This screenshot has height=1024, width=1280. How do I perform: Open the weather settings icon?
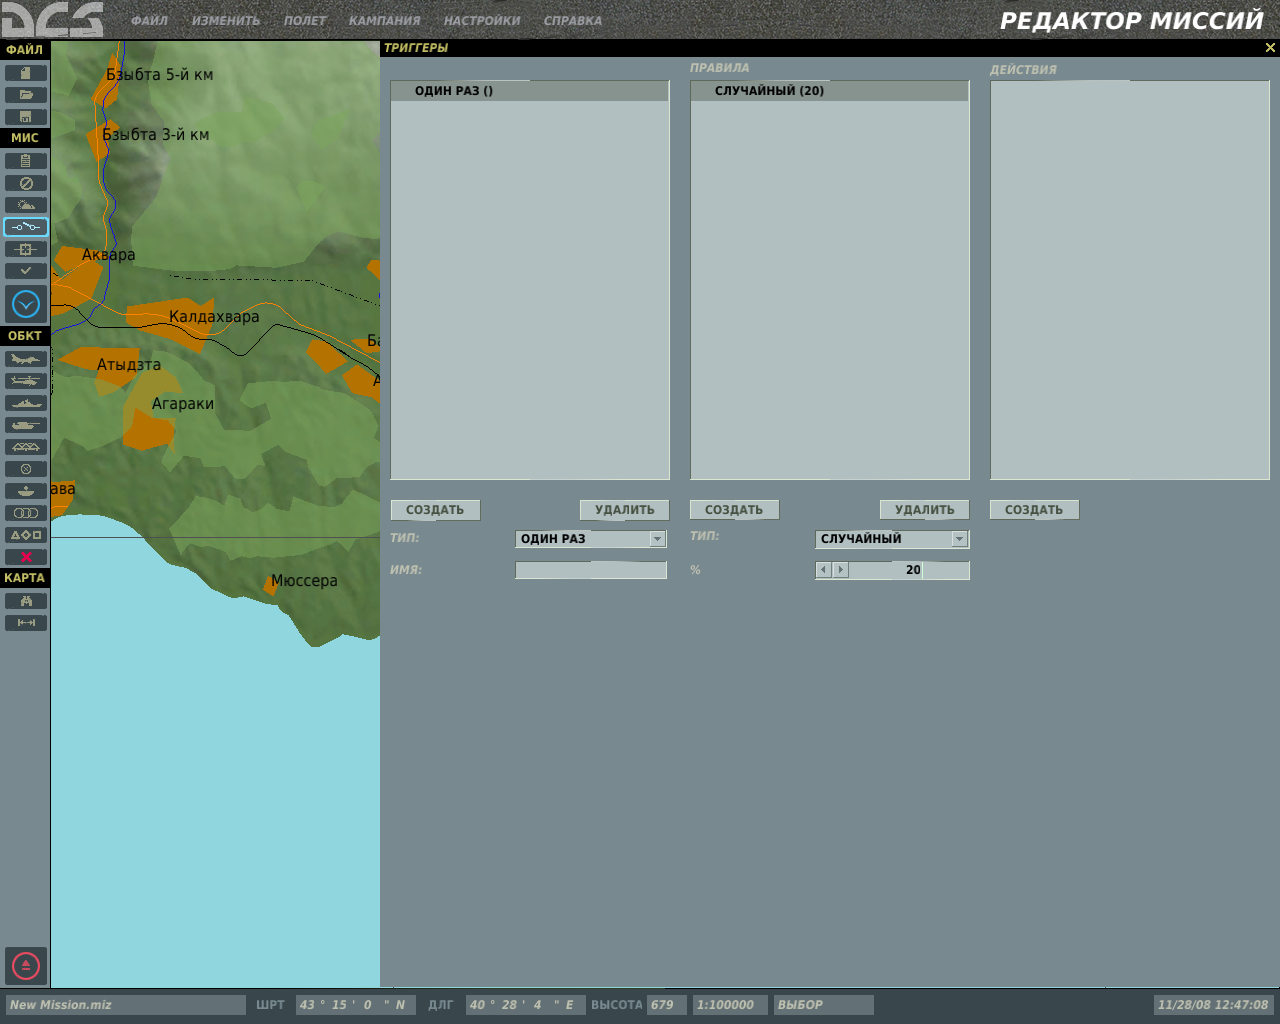click(26, 205)
